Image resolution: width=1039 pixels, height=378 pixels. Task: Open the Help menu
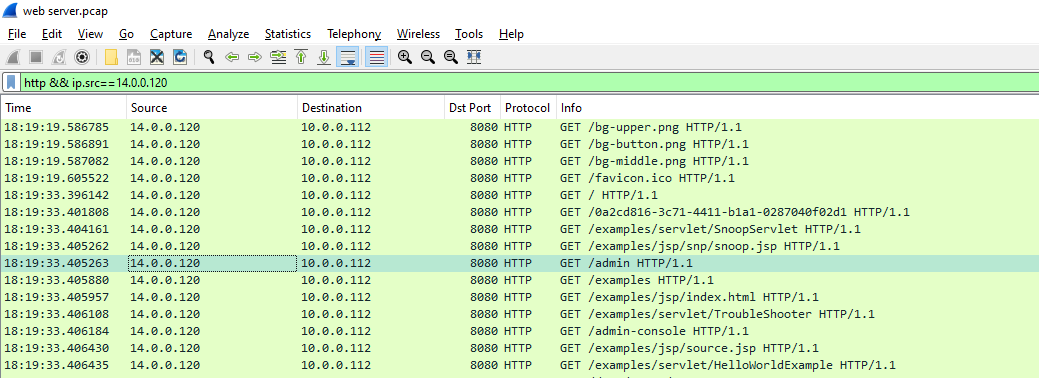click(x=511, y=34)
